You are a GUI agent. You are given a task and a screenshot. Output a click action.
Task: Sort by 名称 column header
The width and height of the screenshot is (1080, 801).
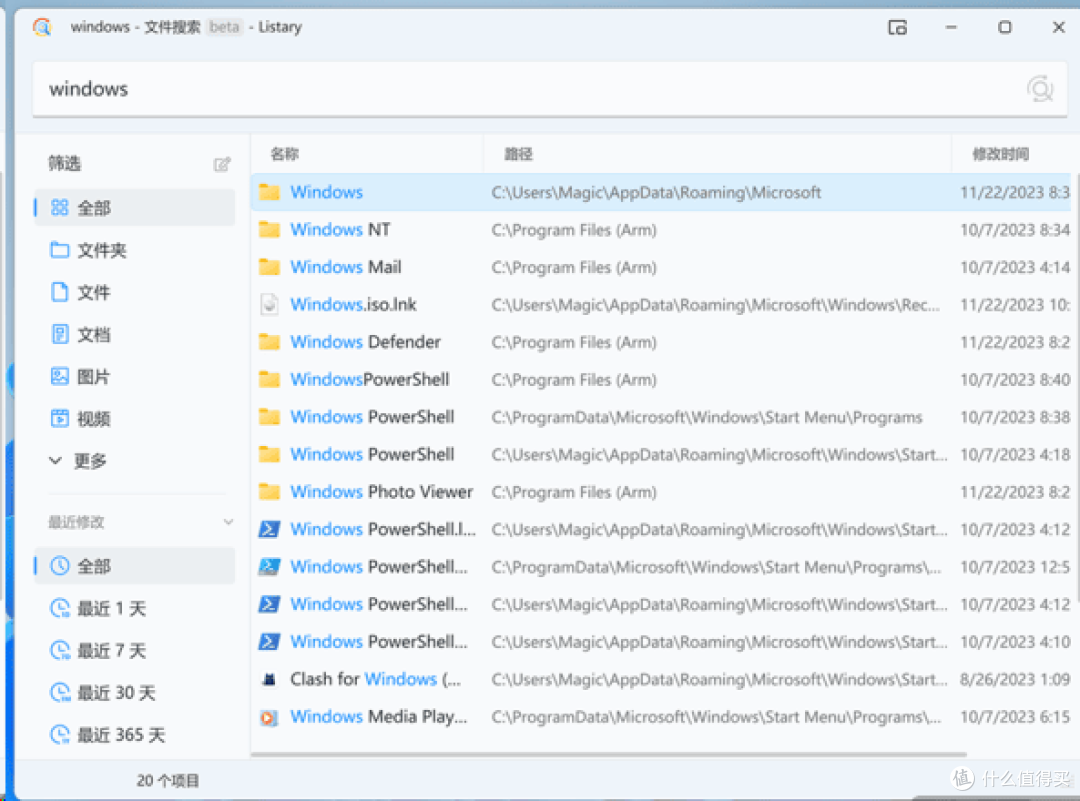[284, 154]
